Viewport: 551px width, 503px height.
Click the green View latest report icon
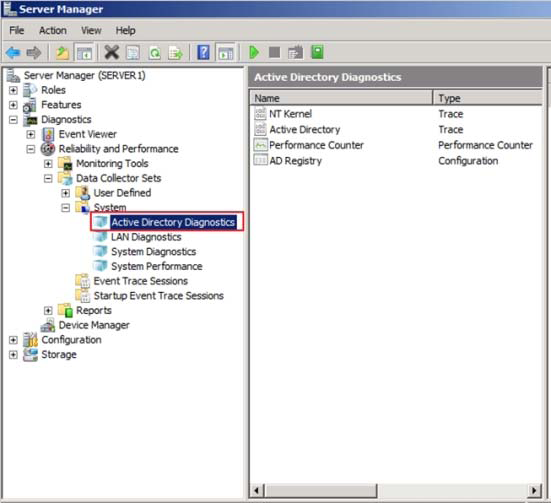[x=317, y=52]
